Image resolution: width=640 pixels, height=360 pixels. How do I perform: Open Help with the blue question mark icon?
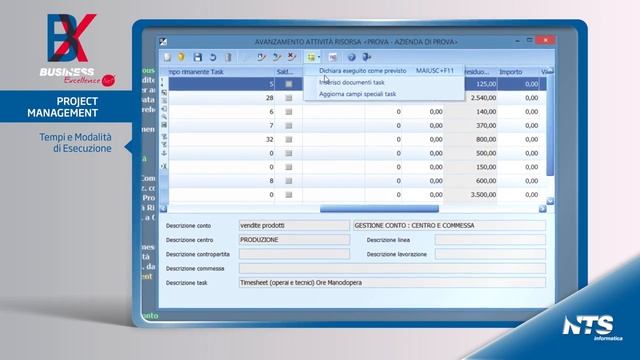351,57
